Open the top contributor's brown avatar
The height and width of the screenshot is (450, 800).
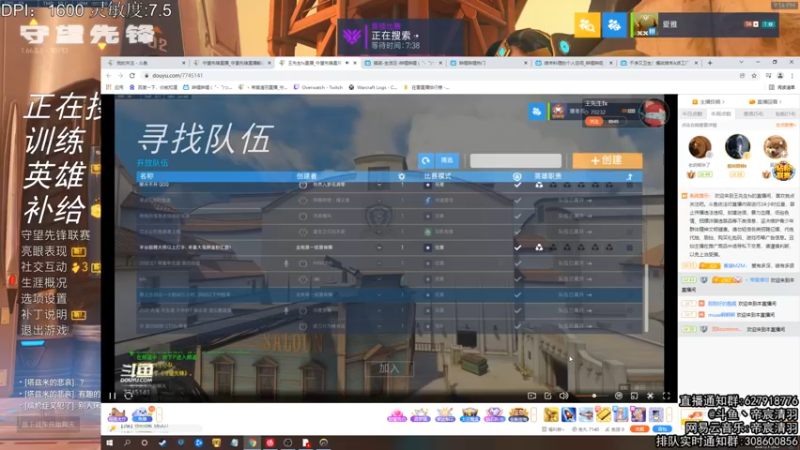pyautogui.click(x=699, y=147)
